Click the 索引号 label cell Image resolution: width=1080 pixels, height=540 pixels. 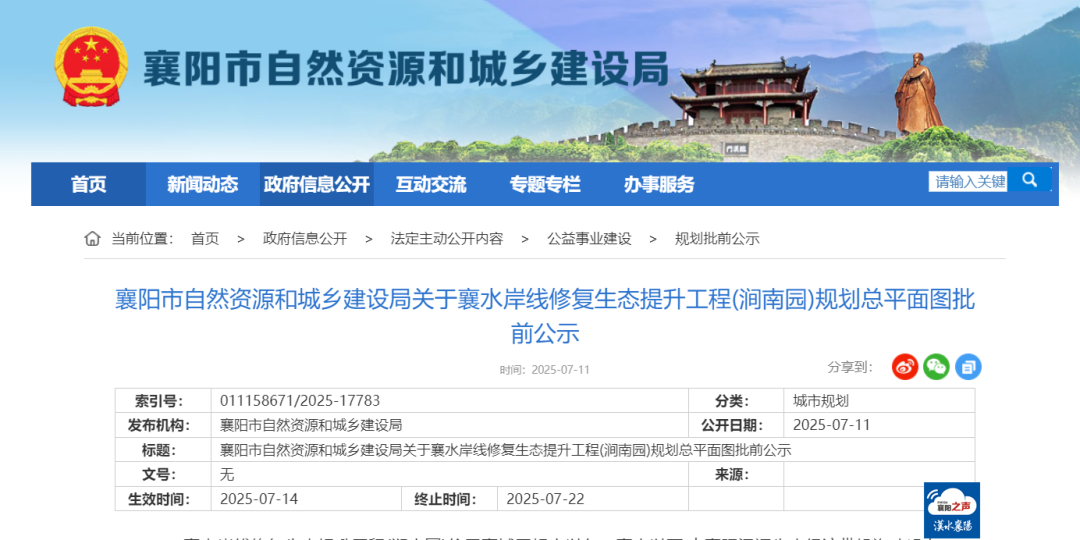pos(163,401)
